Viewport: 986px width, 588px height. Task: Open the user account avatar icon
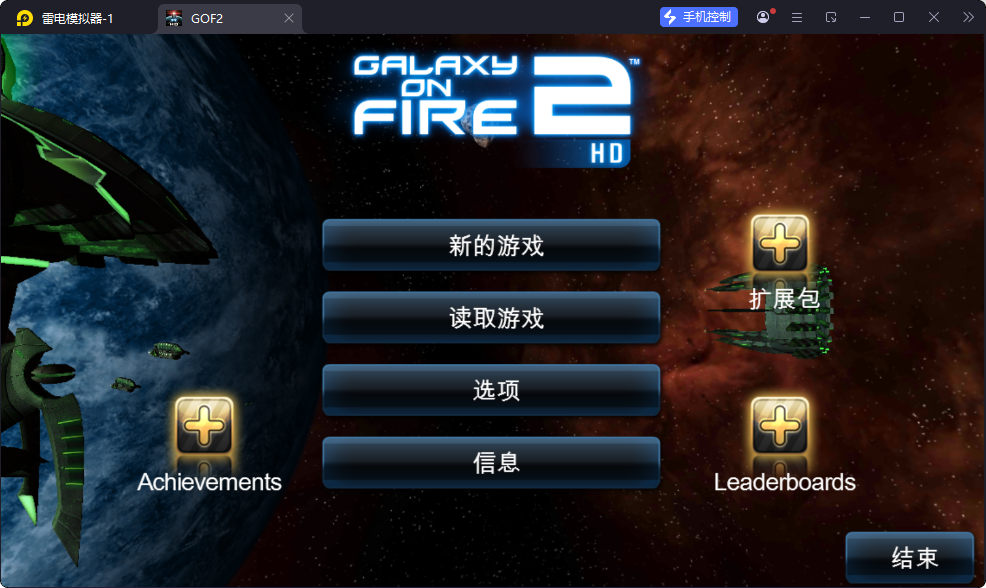coord(763,17)
